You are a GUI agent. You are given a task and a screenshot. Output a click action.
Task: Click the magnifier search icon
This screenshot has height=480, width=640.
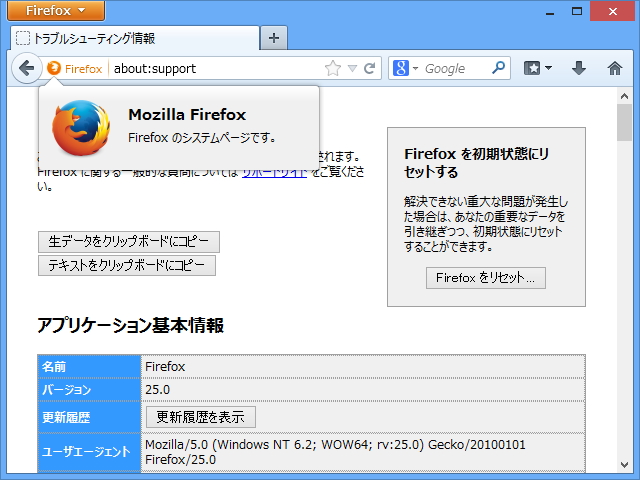tap(498, 68)
